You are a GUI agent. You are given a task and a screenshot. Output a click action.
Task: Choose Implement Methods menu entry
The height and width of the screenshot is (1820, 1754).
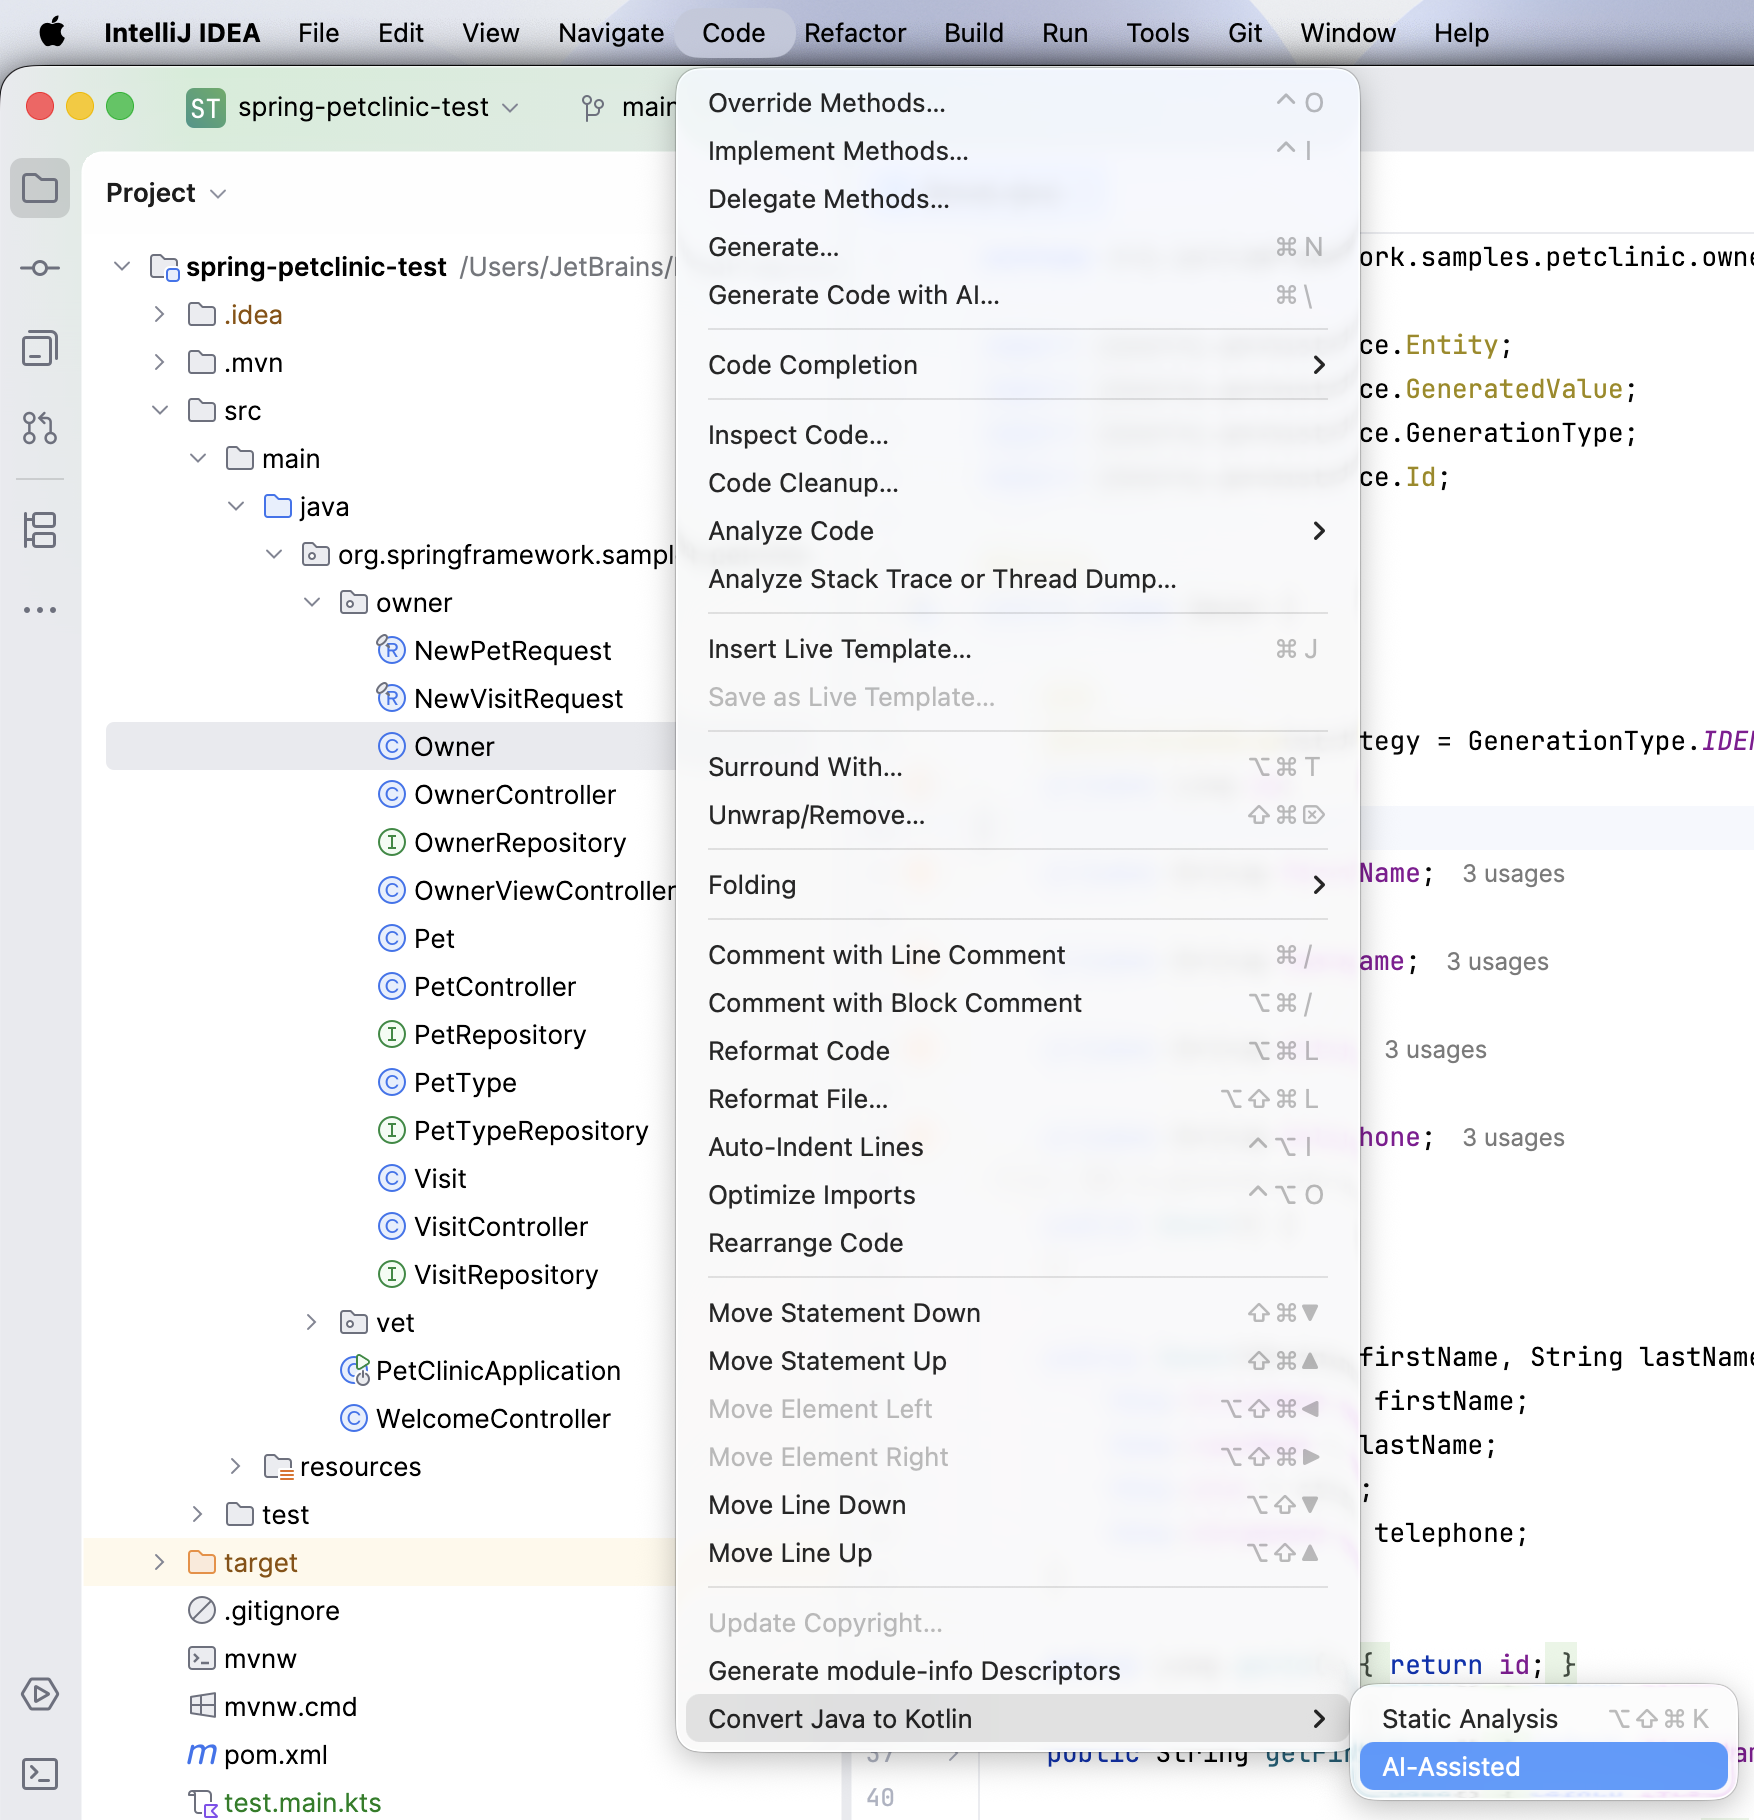click(1017, 151)
